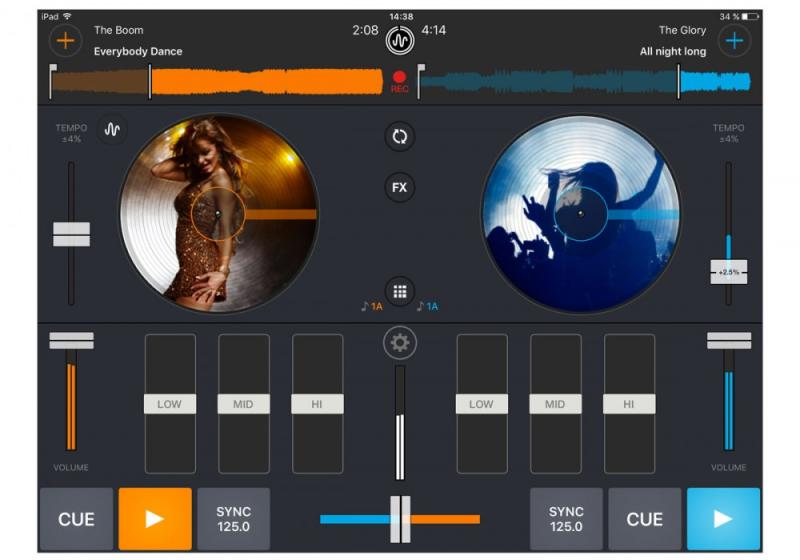This screenshot has height=560, width=800.
Task: Click the left LOW EQ slider
Action: tap(170, 404)
